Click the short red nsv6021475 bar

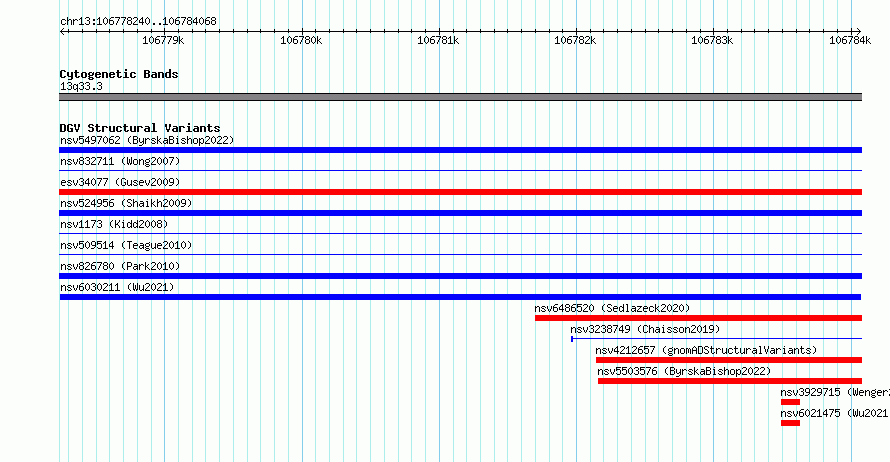[790, 423]
